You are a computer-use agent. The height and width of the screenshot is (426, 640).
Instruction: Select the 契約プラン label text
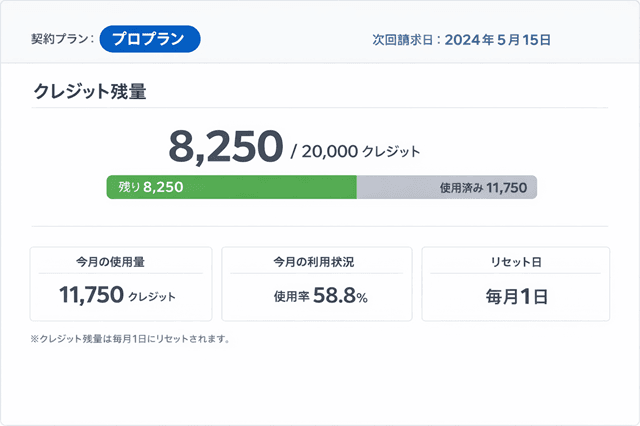pos(62,39)
